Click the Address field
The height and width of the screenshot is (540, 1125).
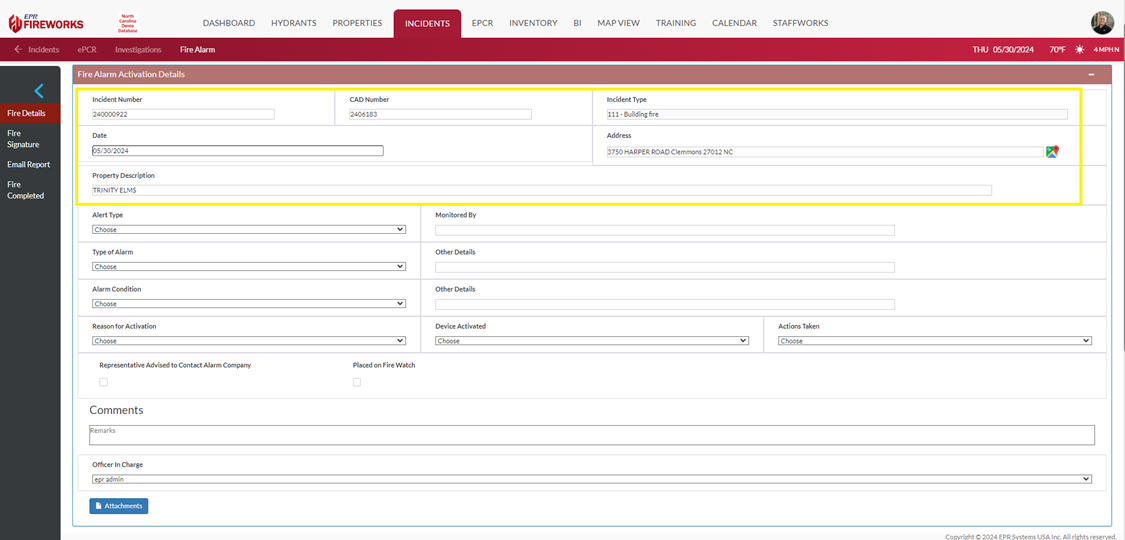(825, 151)
